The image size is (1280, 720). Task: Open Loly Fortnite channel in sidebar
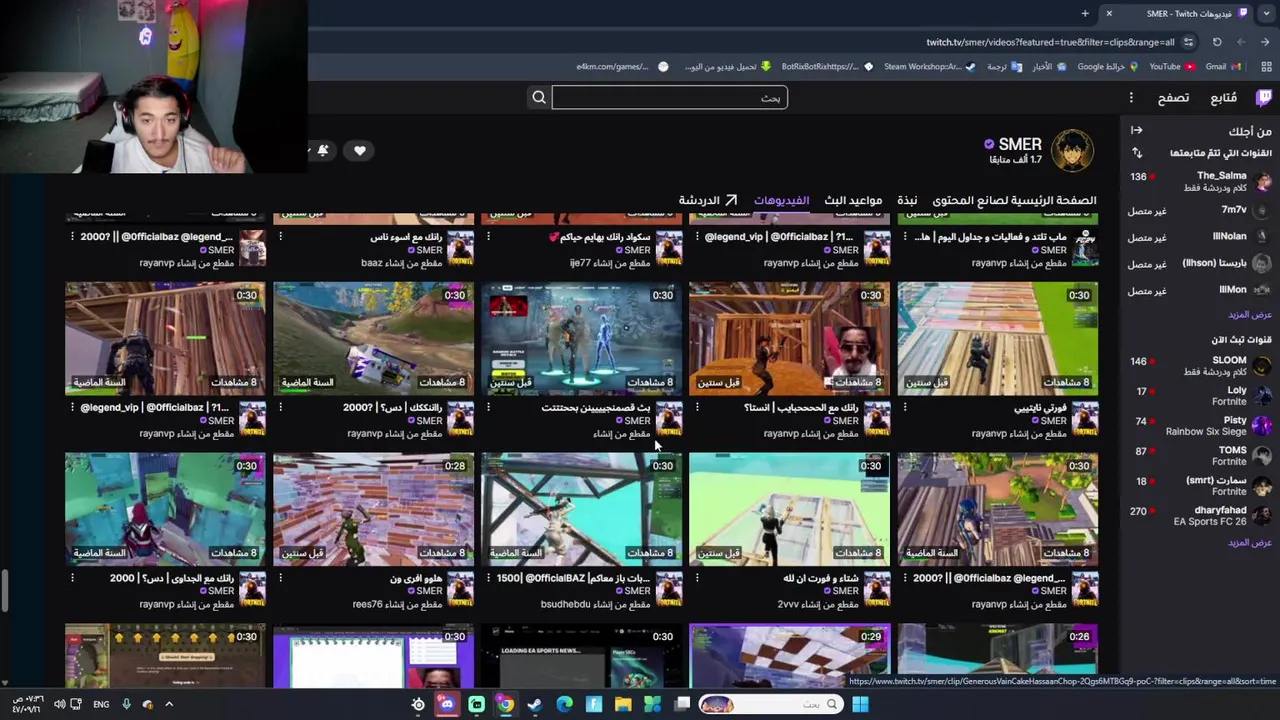pyautogui.click(x=1200, y=395)
